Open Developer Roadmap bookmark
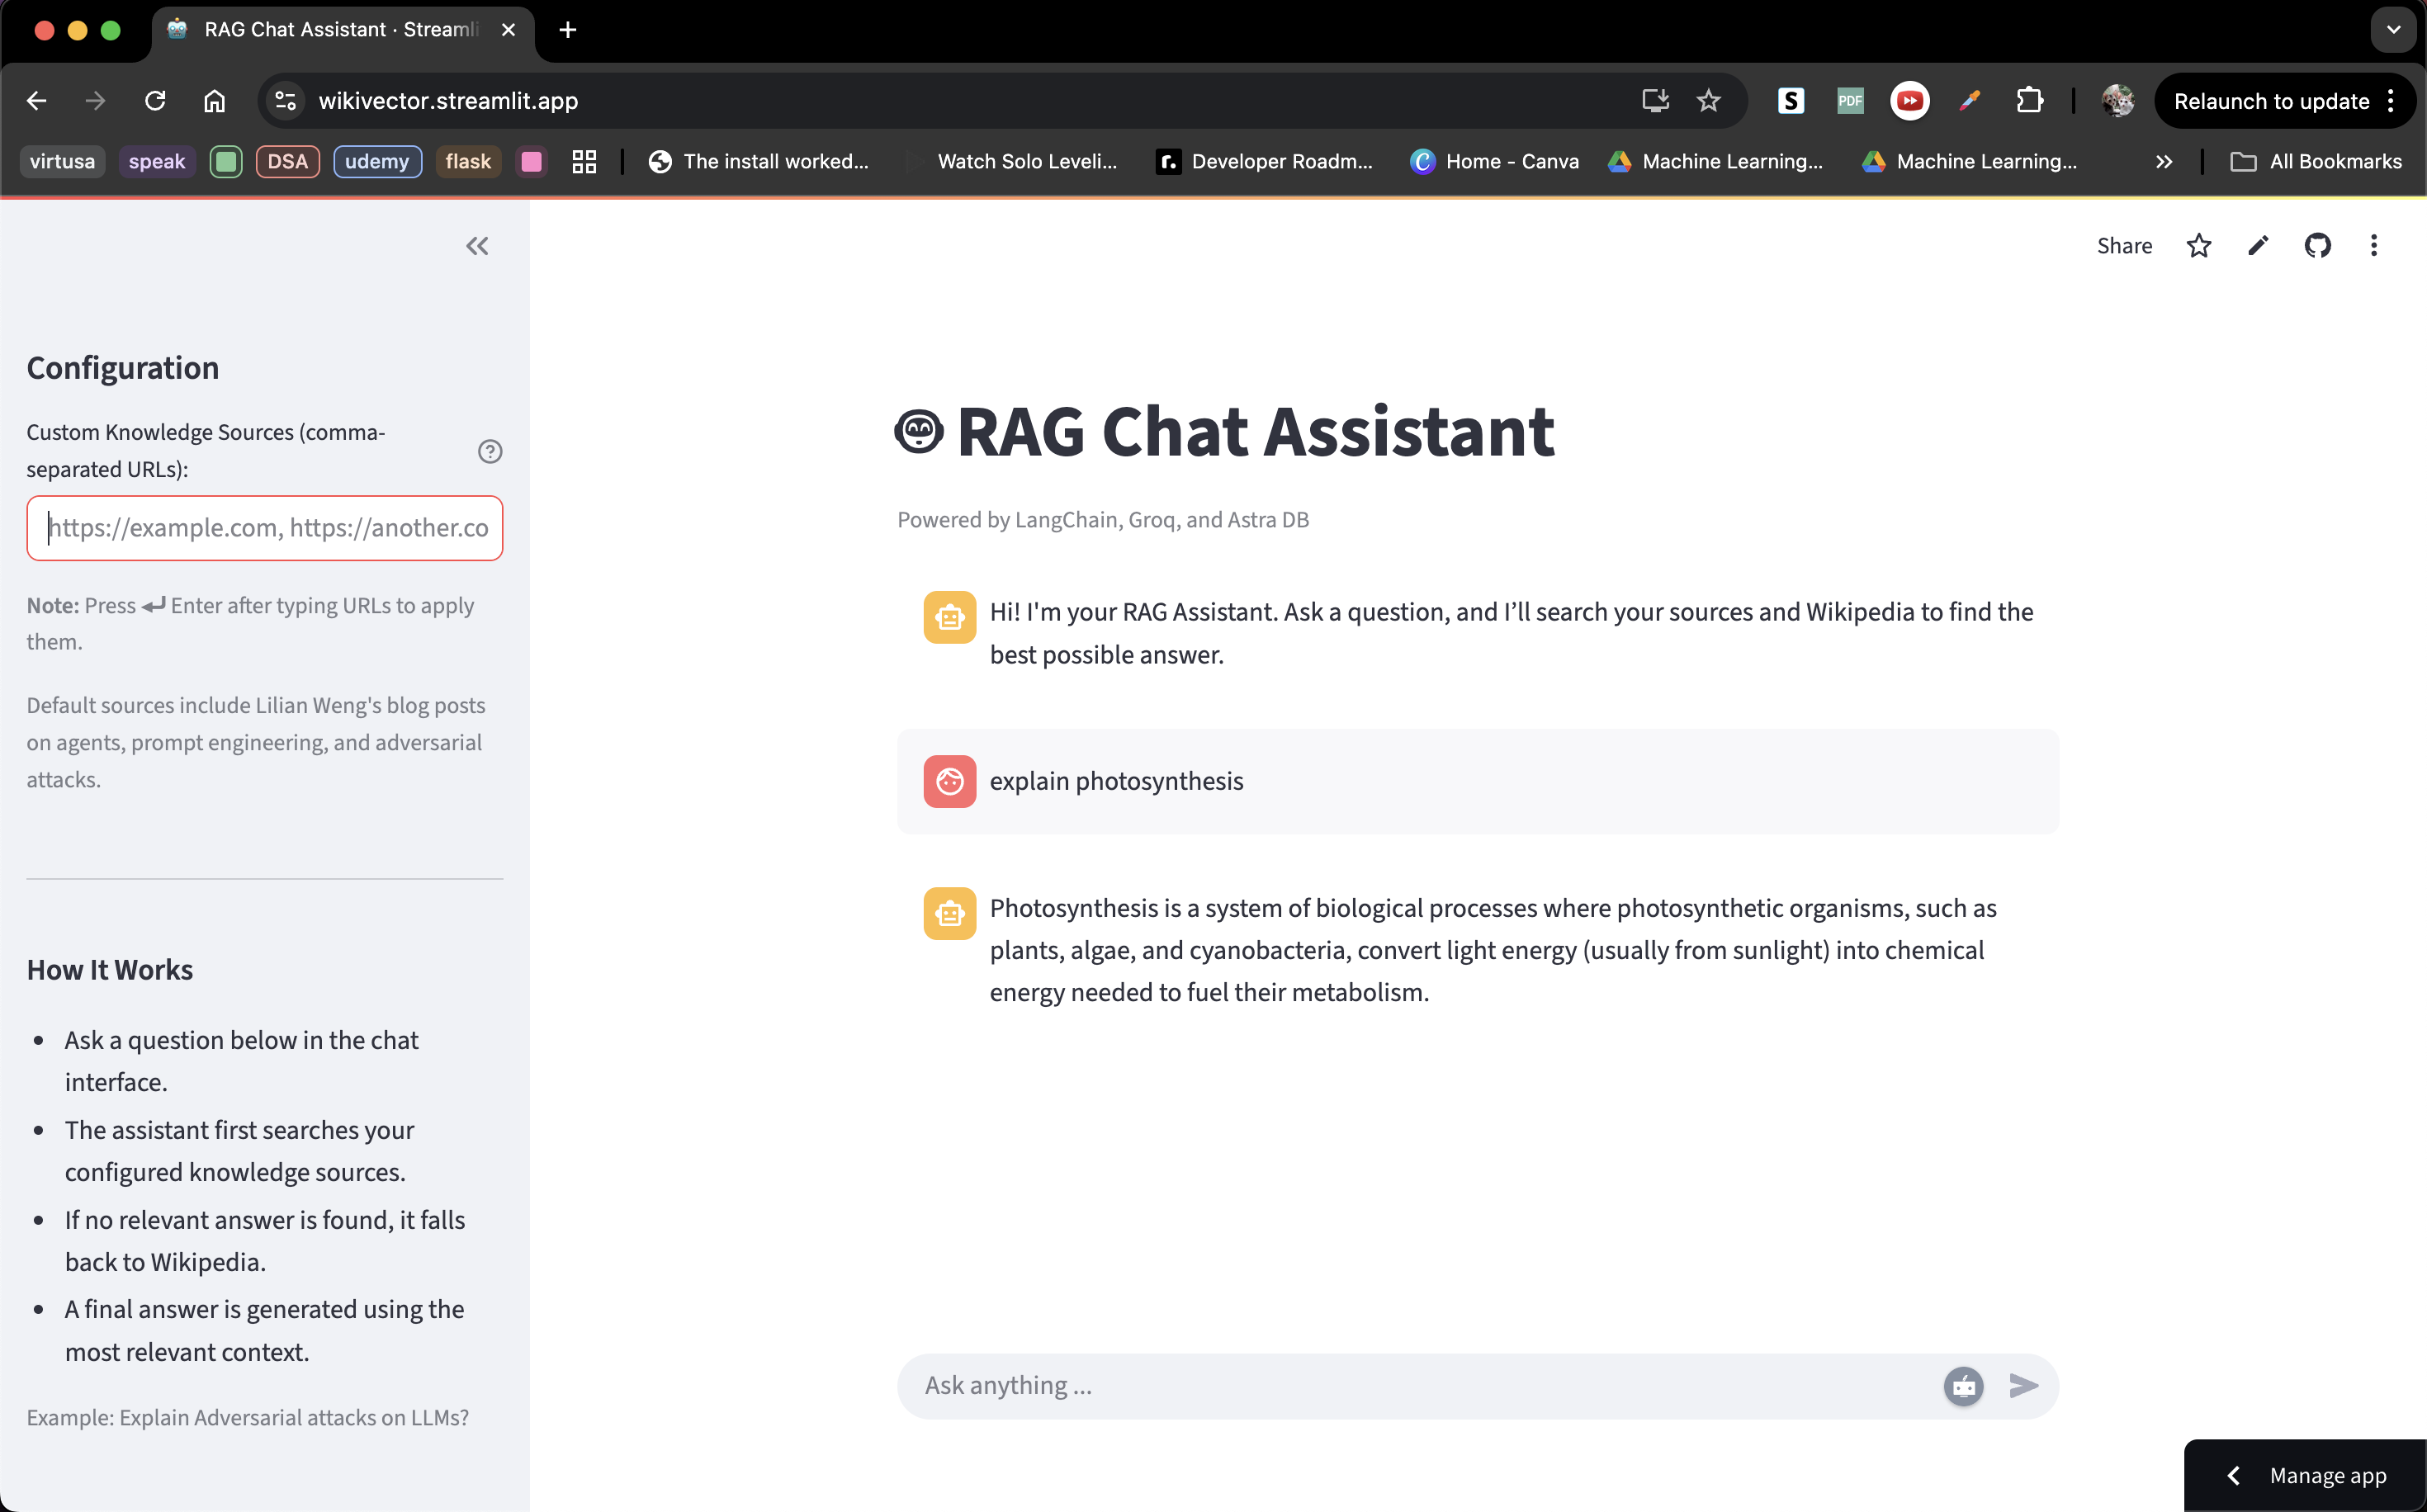The height and width of the screenshot is (1512, 2427). click(1265, 161)
